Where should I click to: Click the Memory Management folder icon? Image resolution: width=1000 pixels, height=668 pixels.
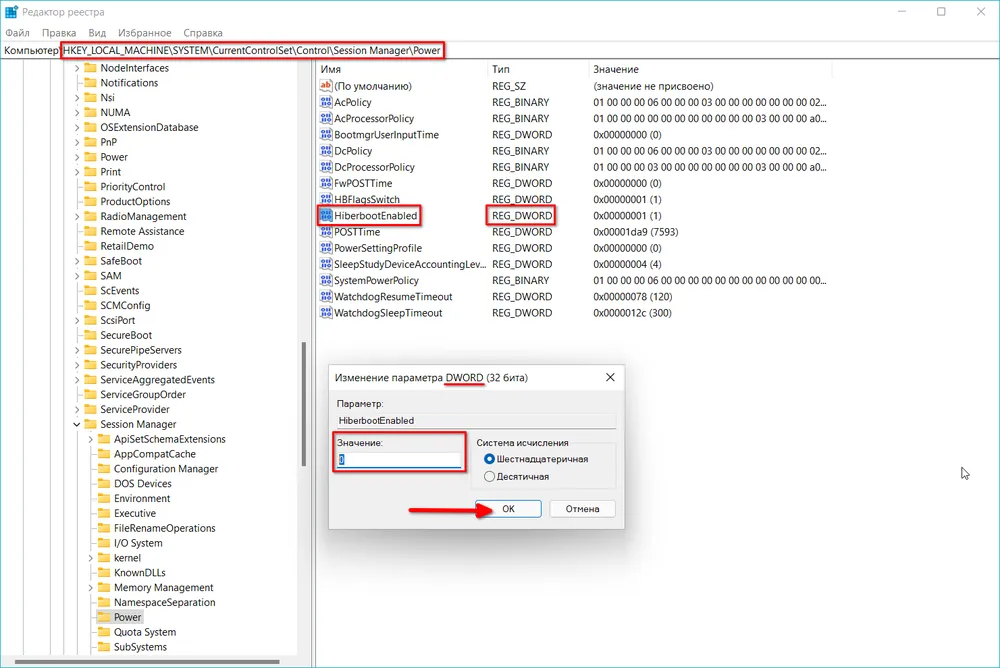(x=103, y=588)
